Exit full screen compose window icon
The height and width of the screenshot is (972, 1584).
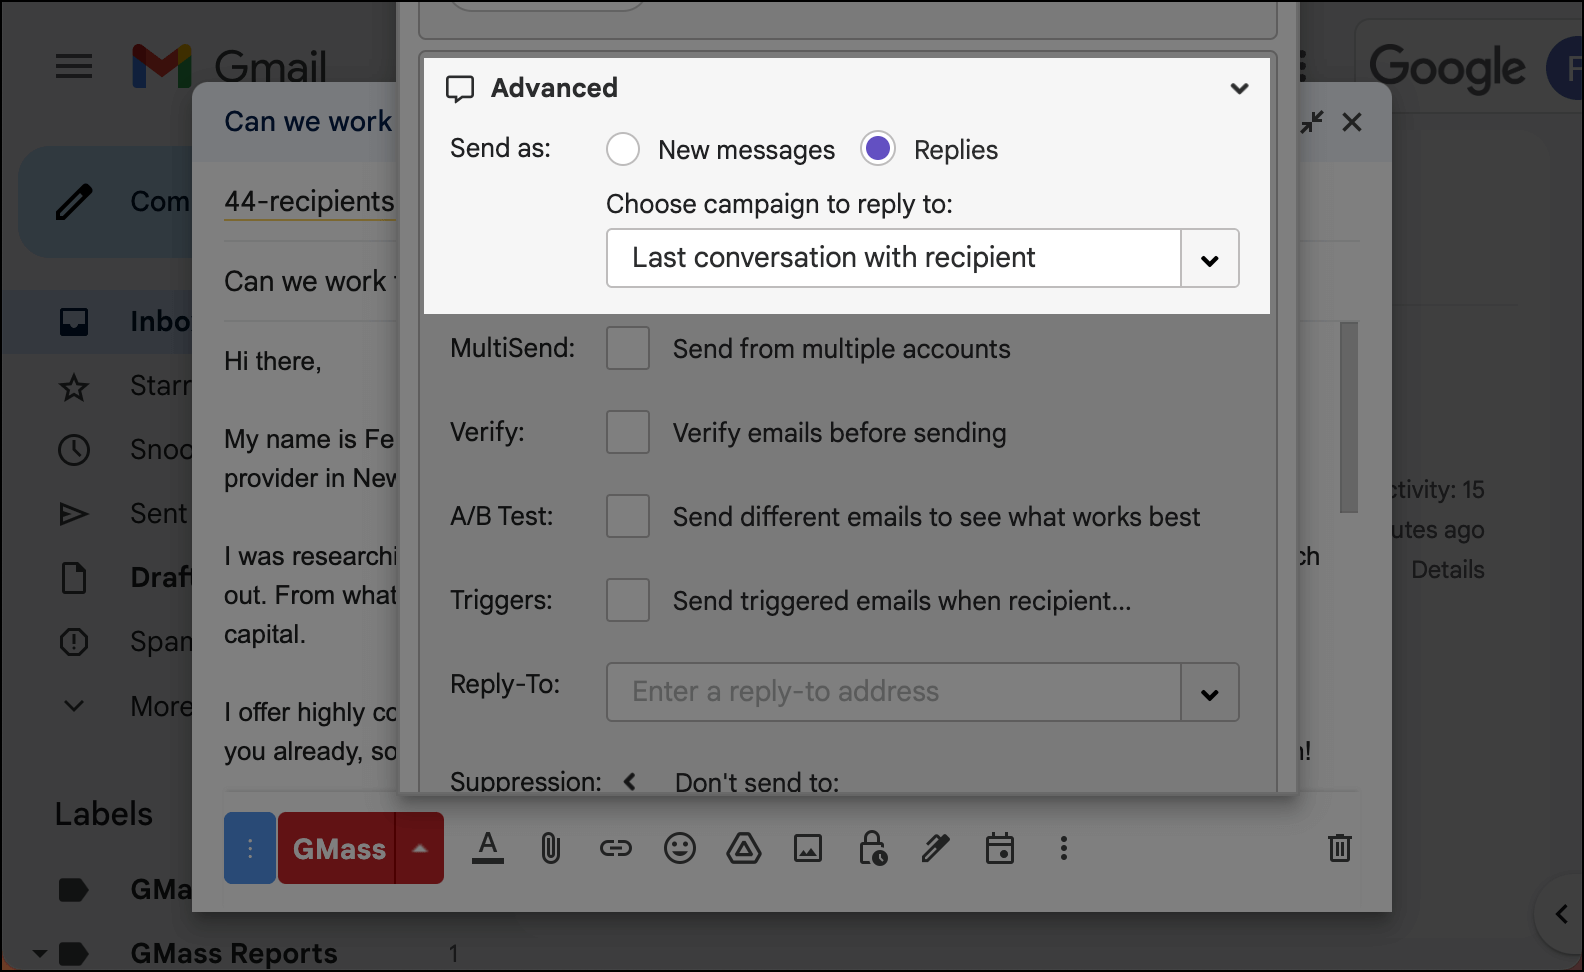(1312, 122)
